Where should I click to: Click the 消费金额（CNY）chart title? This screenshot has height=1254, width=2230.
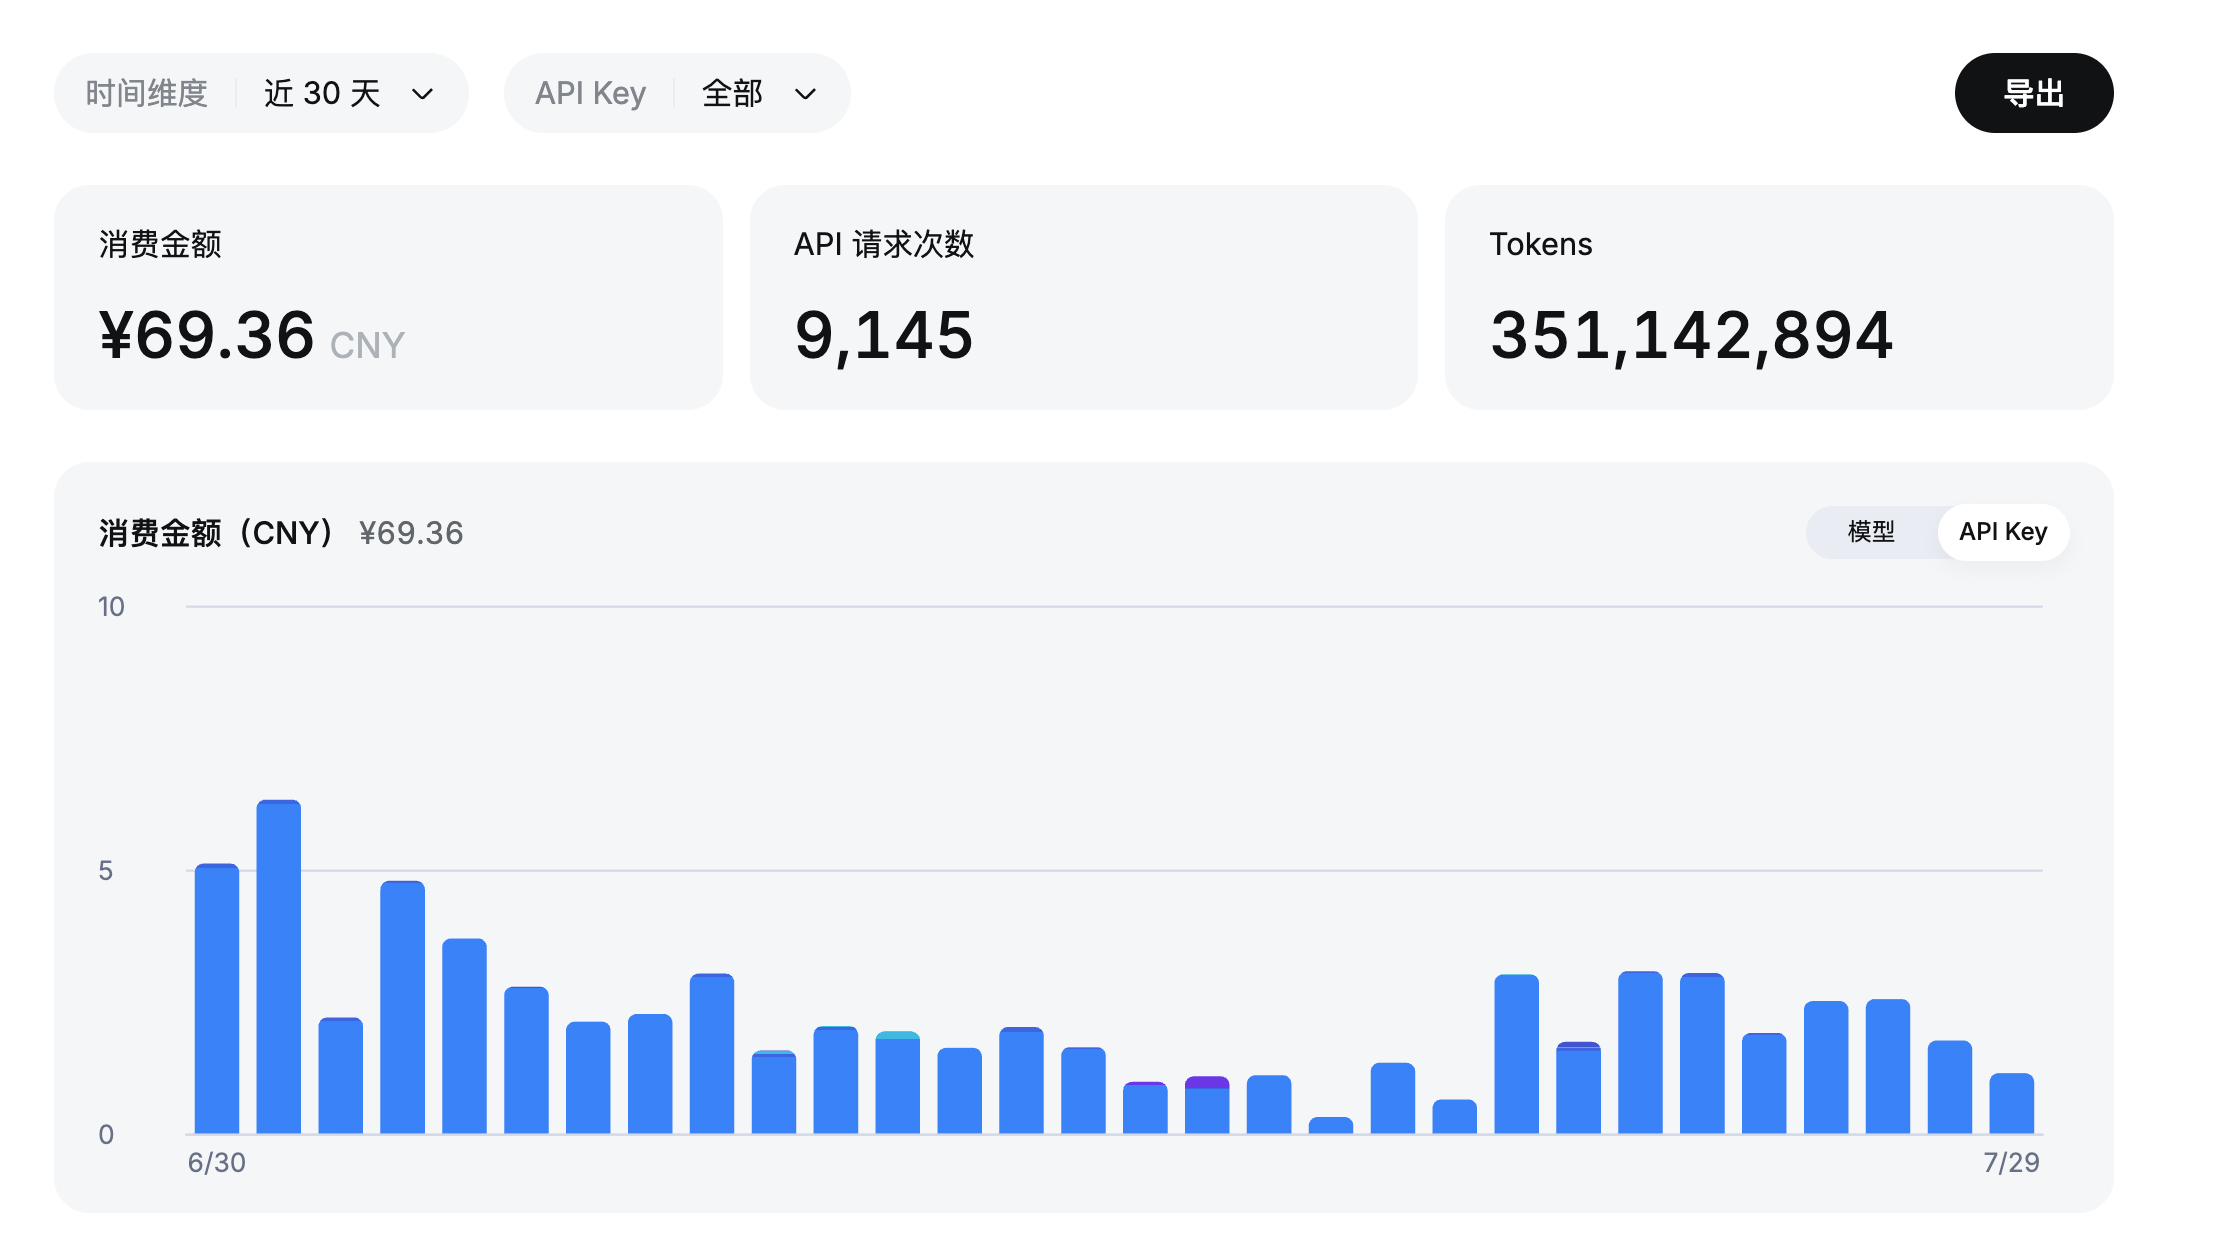click(x=216, y=533)
